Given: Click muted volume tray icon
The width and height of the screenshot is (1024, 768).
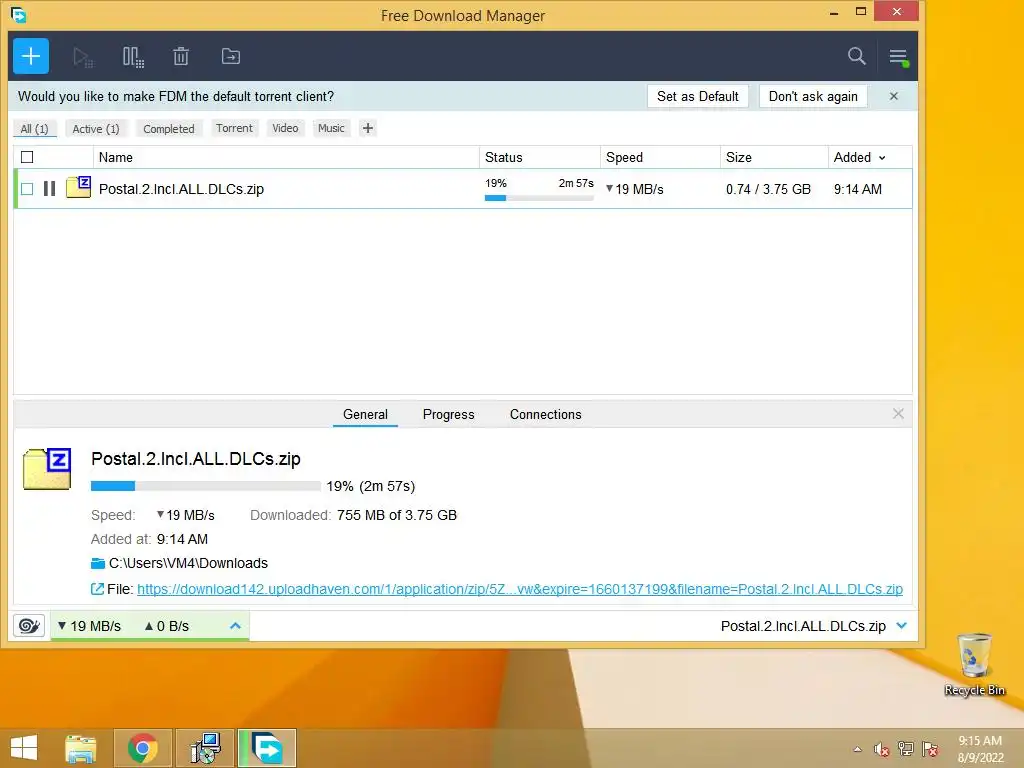Looking at the screenshot, I should click(x=882, y=749).
